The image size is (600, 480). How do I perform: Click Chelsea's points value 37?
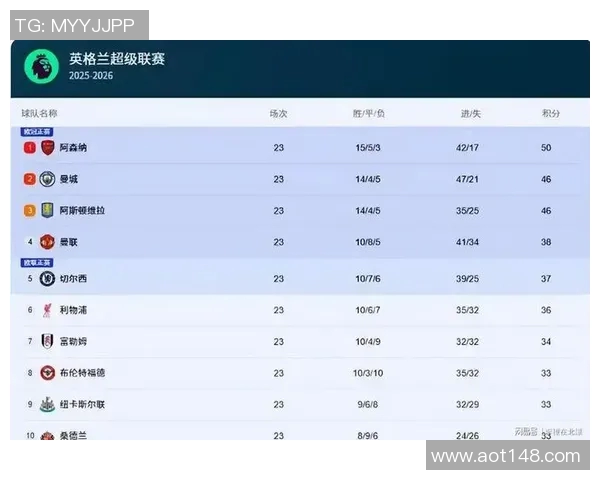[546, 279]
